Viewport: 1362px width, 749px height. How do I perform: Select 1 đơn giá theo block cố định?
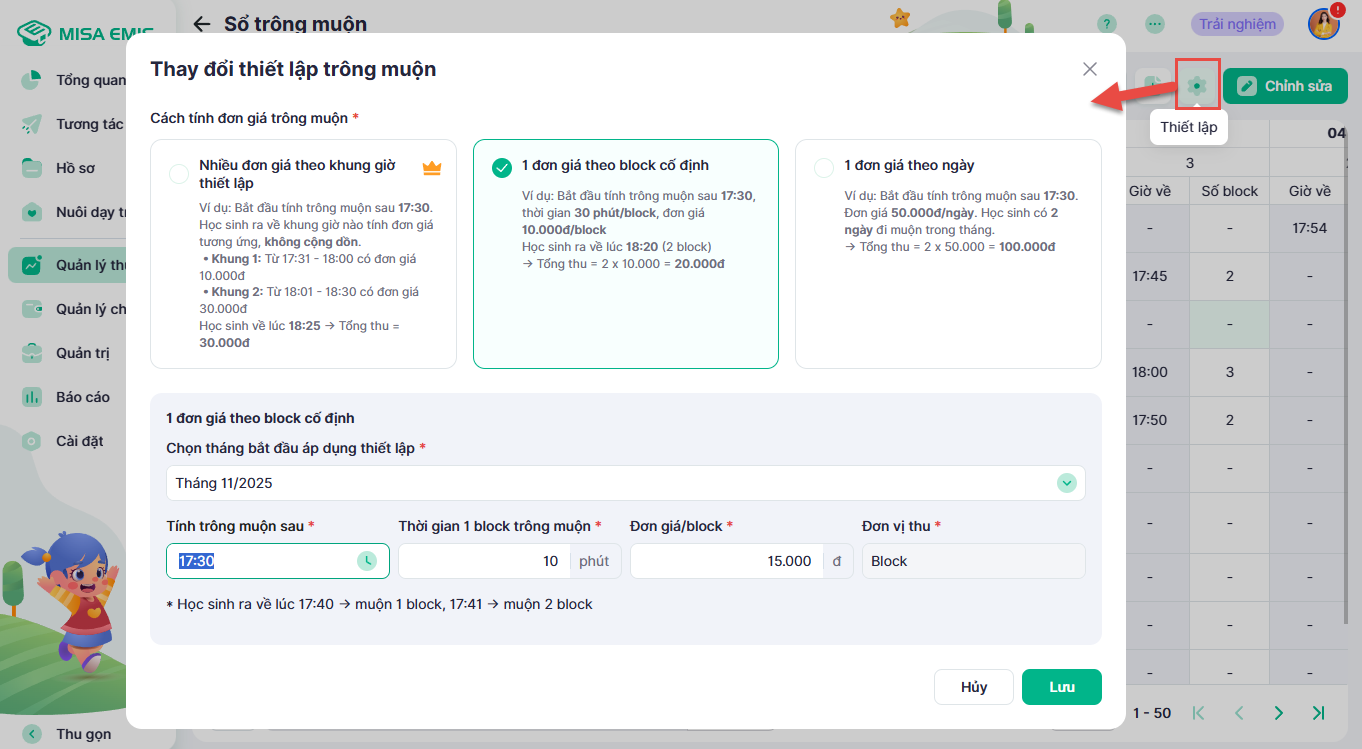pos(502,167)
